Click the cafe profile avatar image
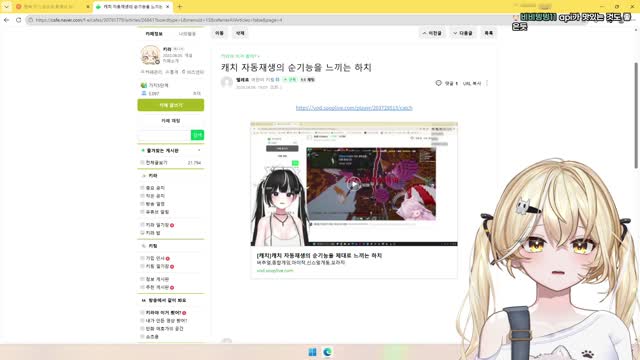 (x=150, y=55)
